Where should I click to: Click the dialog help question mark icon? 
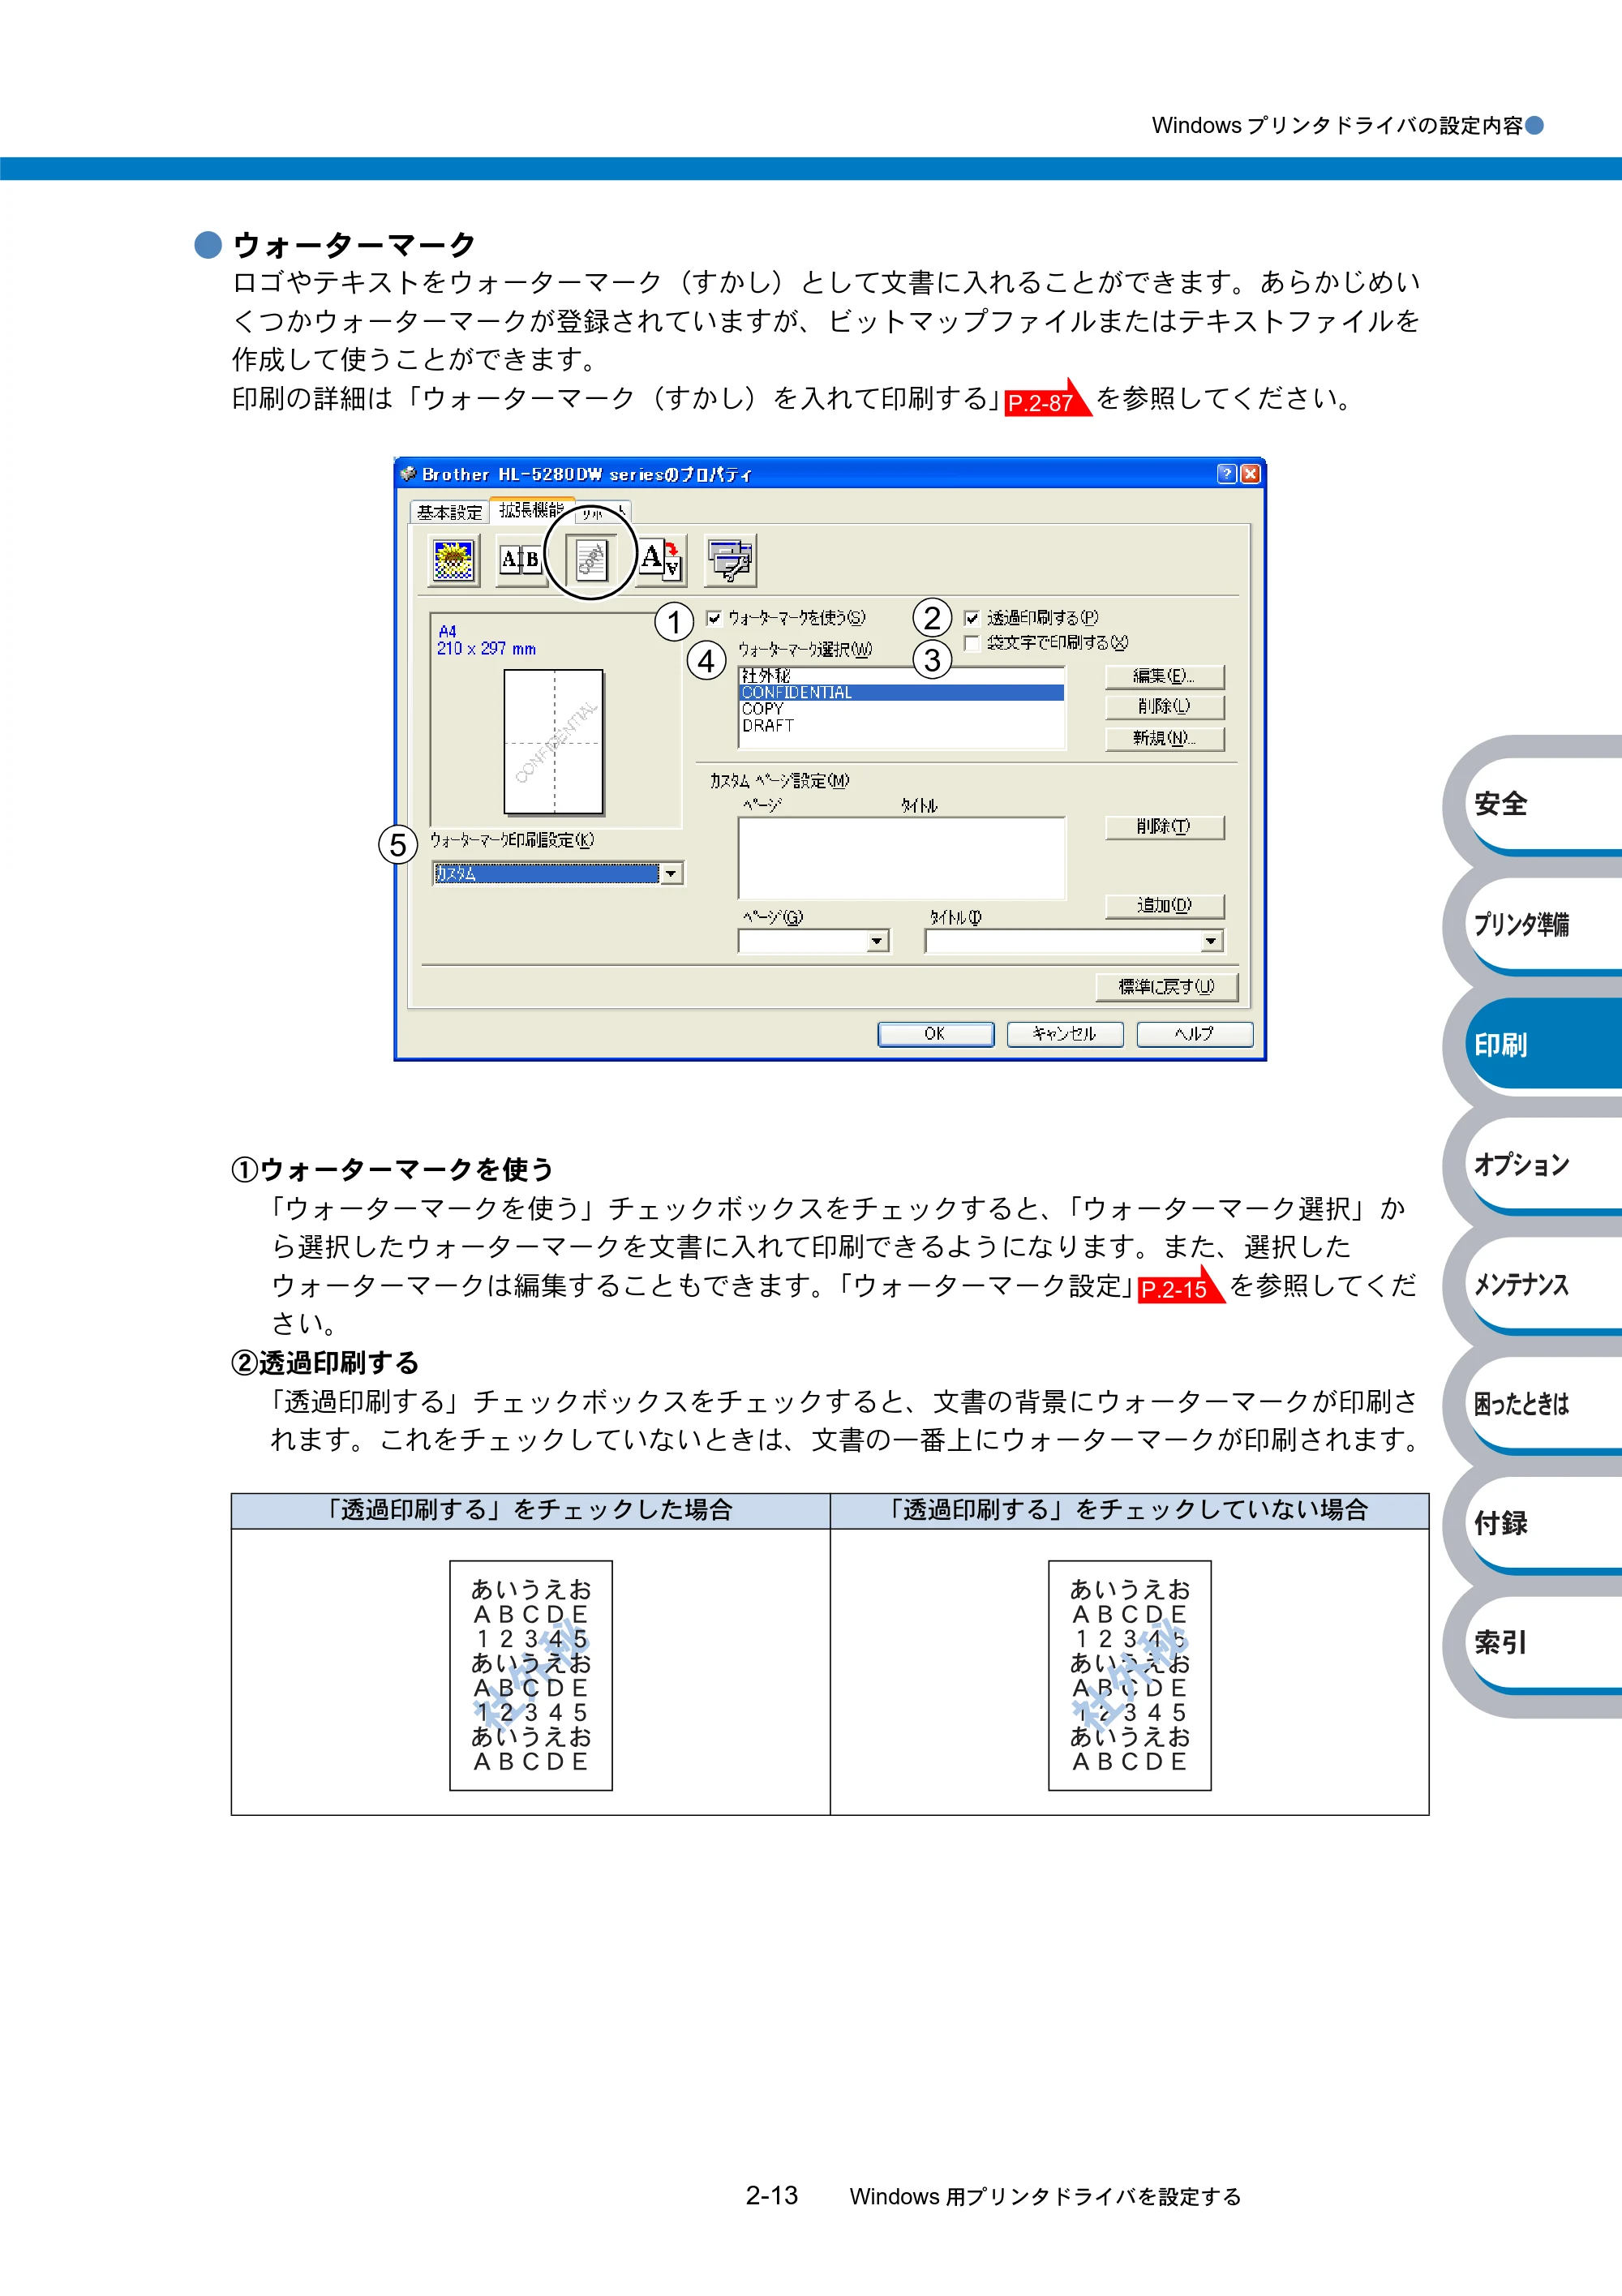1227,474
